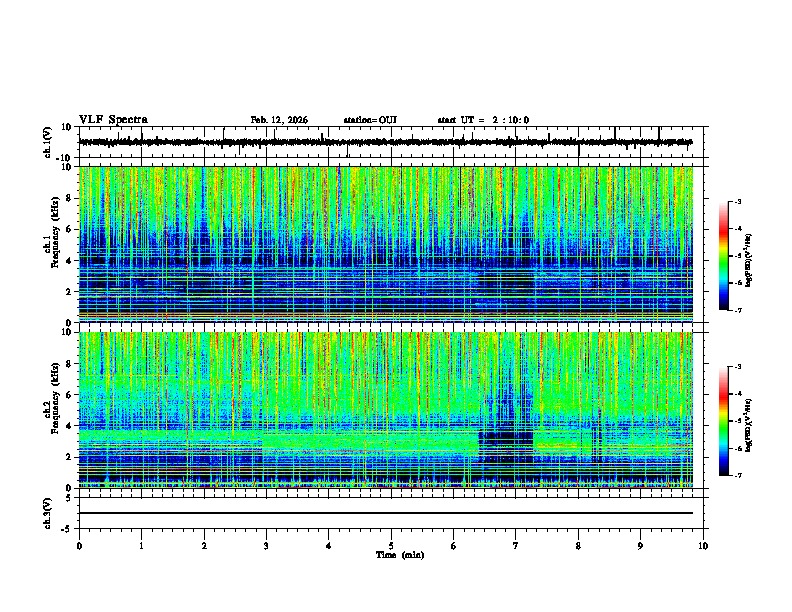
Task: Click time axis tick label '5'
Action: (x=391, y=546)
